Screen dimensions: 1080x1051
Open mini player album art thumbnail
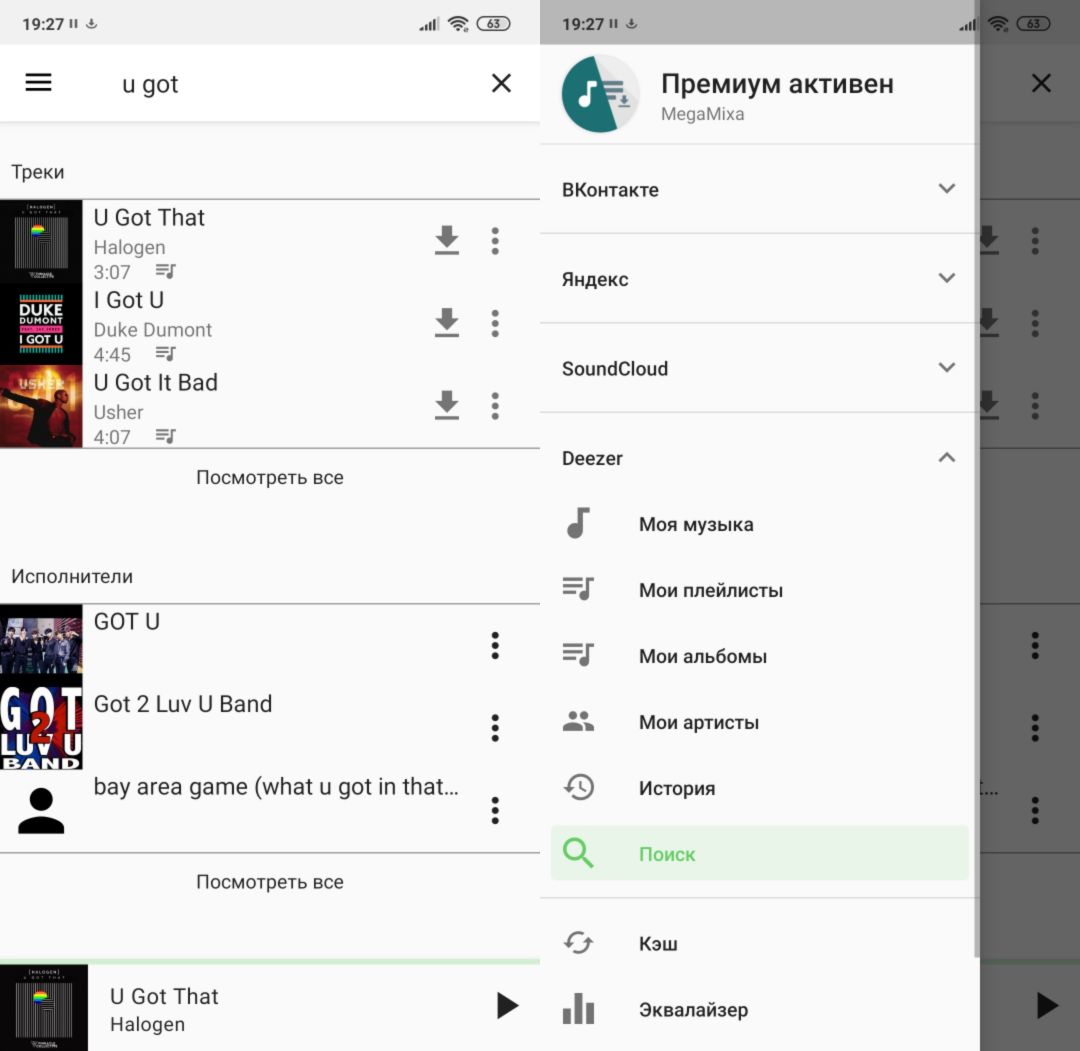[43, 1008]
